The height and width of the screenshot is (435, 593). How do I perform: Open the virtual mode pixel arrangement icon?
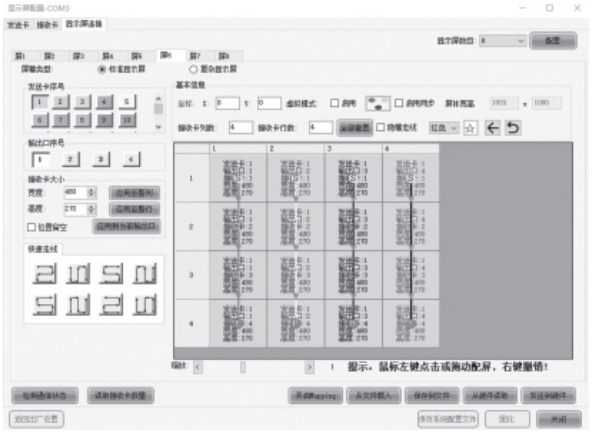(377, 103)
